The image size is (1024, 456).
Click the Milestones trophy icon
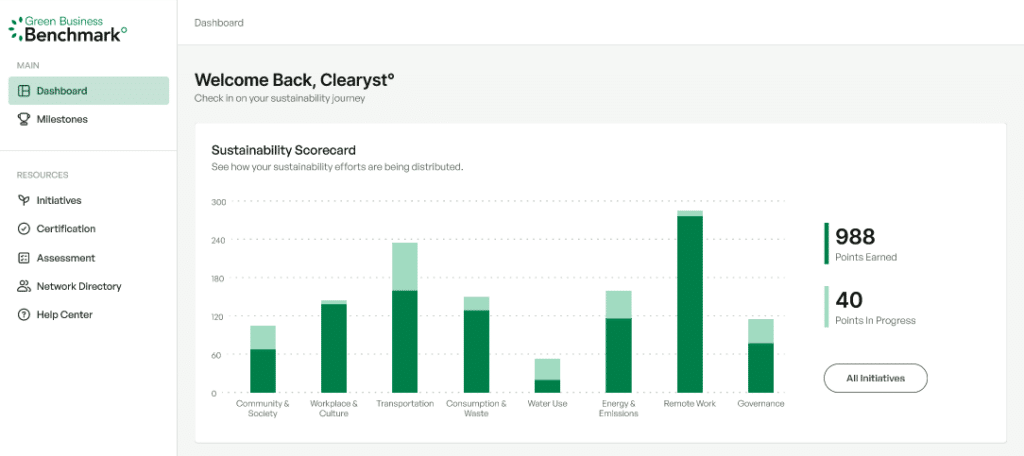point(24,119)
